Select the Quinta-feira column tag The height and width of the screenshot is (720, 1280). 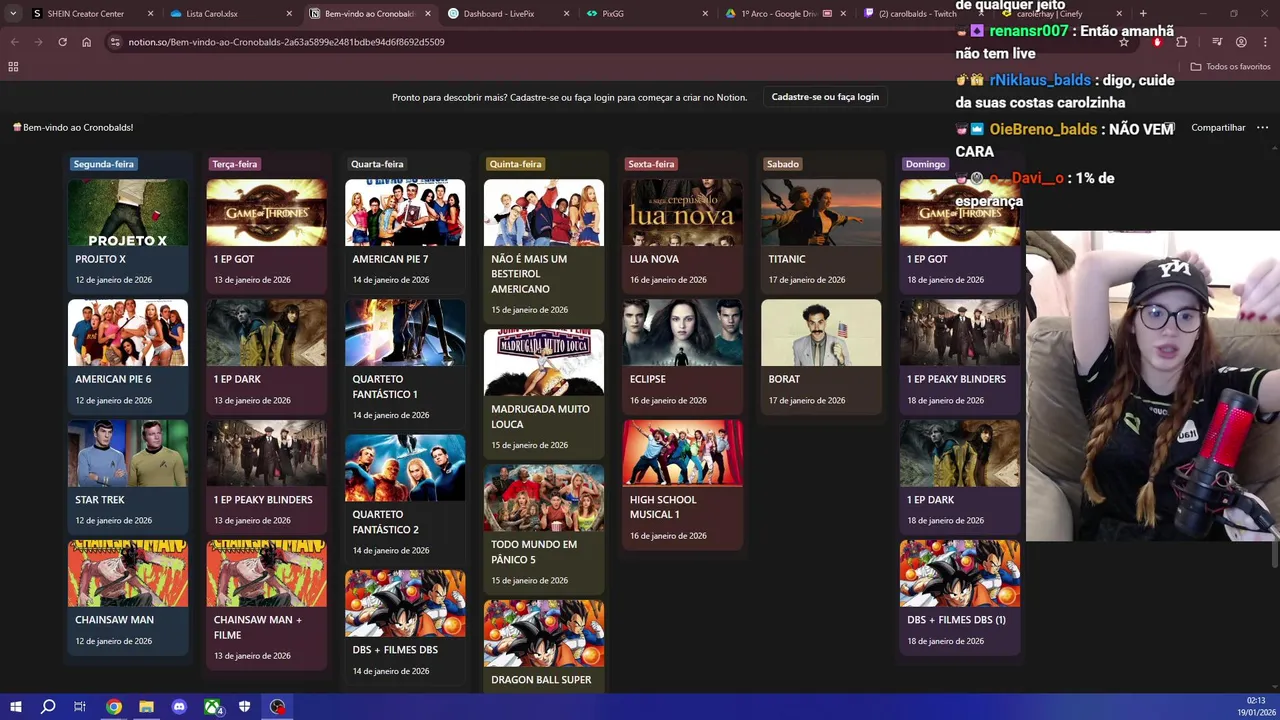pos(515,164)
